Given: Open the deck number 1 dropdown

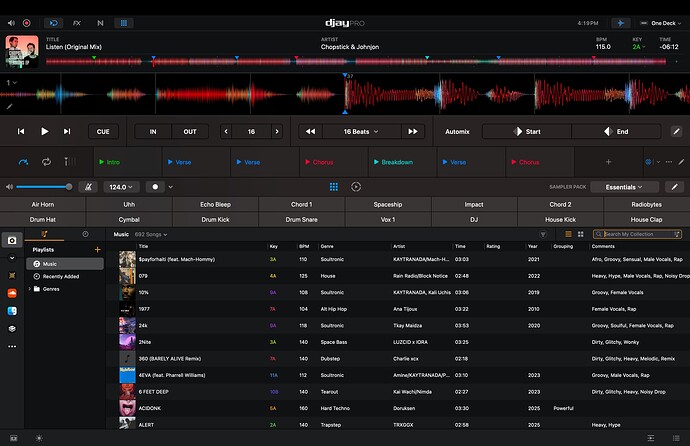Looking at the screenshot, I should click(x=11, y=82).
